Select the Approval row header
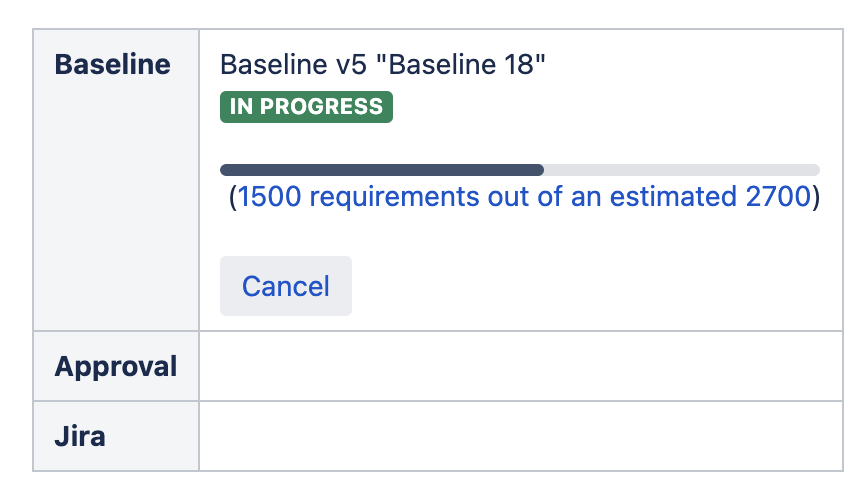Screen dimensions: 862x494 116,366
